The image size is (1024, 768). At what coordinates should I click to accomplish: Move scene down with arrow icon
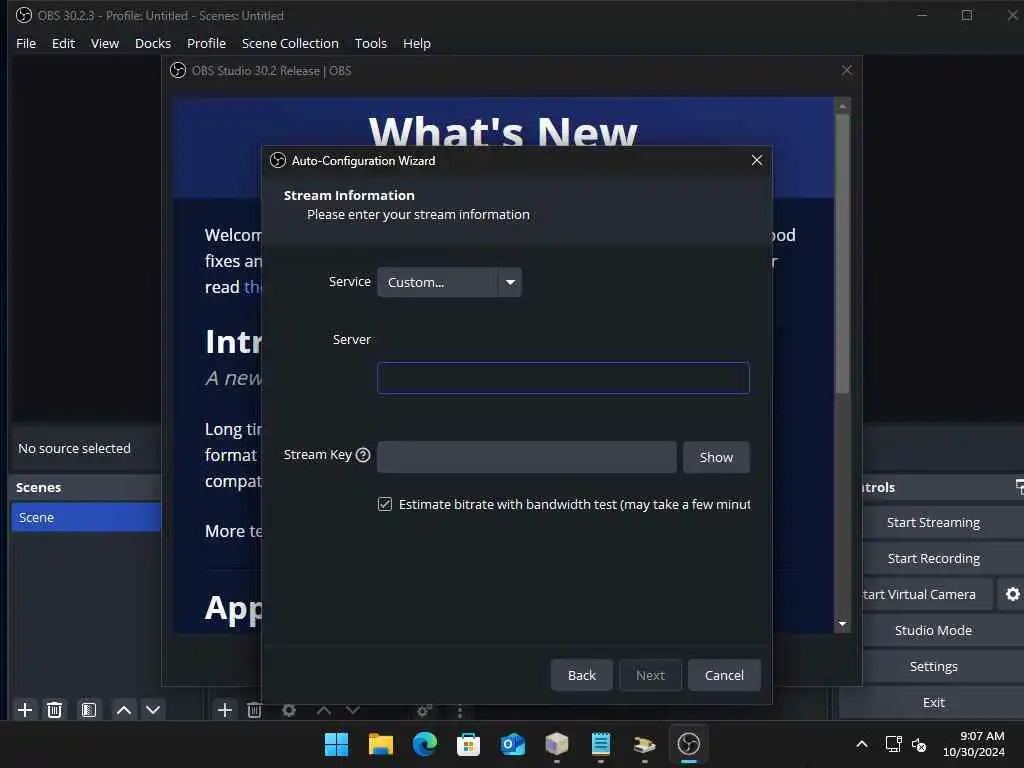pyautogui.click(x=153, y=709)
